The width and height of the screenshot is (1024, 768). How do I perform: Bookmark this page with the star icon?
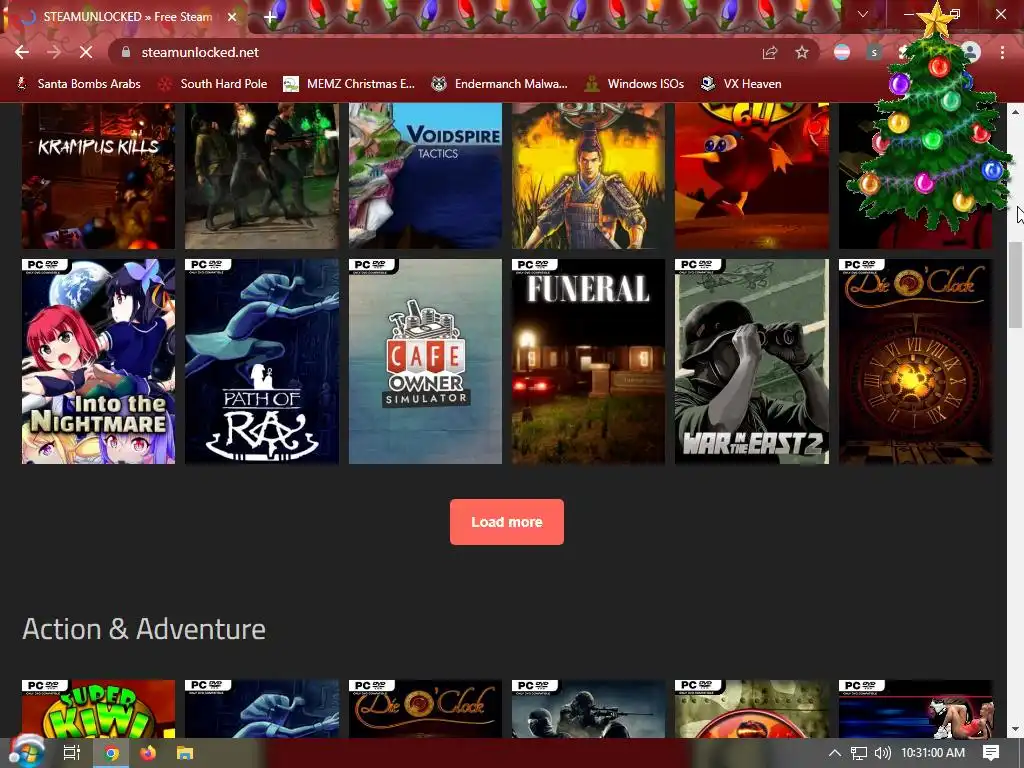pyautogui.click(x=802, y=52)
